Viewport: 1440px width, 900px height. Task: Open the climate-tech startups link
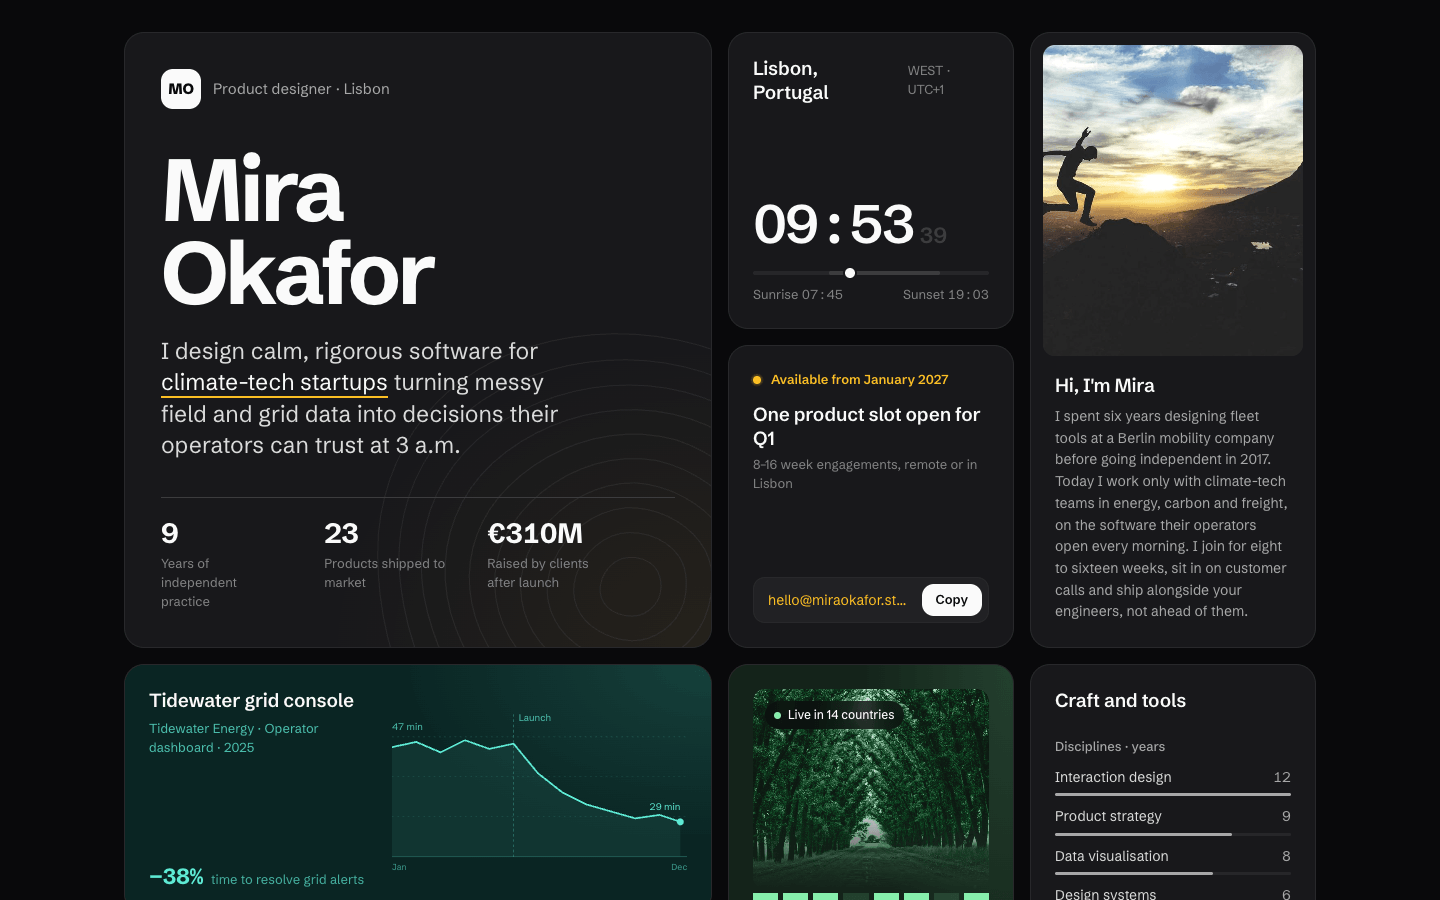[x=274, y=383]
